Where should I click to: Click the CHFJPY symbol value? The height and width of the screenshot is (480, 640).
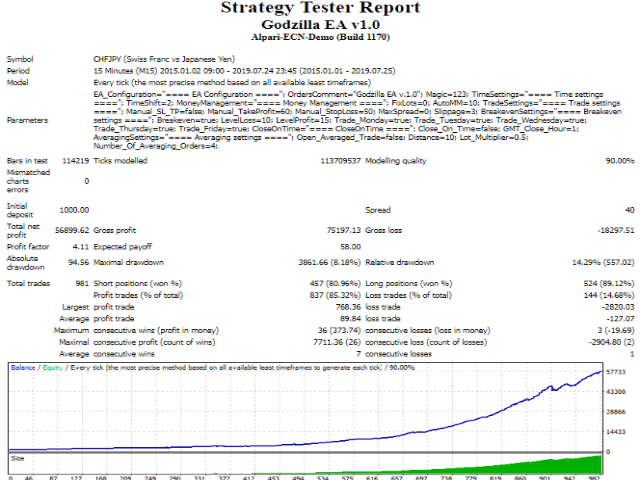pos(164,59)
